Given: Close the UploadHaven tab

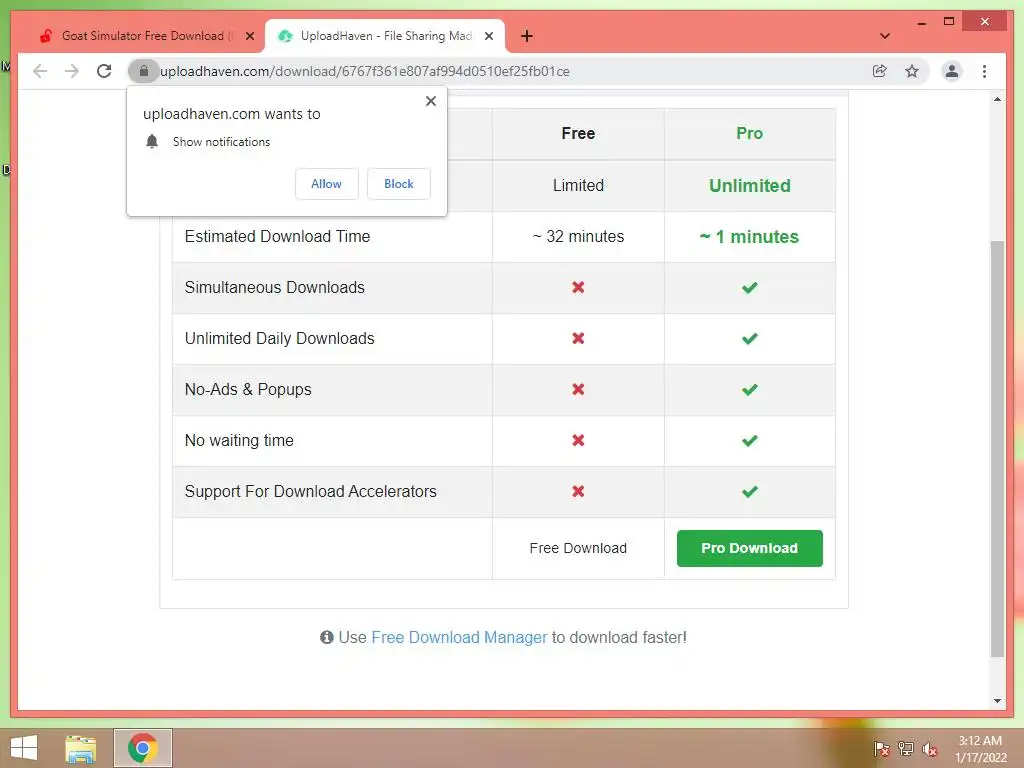Looking at the screenshot, I should [x=488, y=36].
